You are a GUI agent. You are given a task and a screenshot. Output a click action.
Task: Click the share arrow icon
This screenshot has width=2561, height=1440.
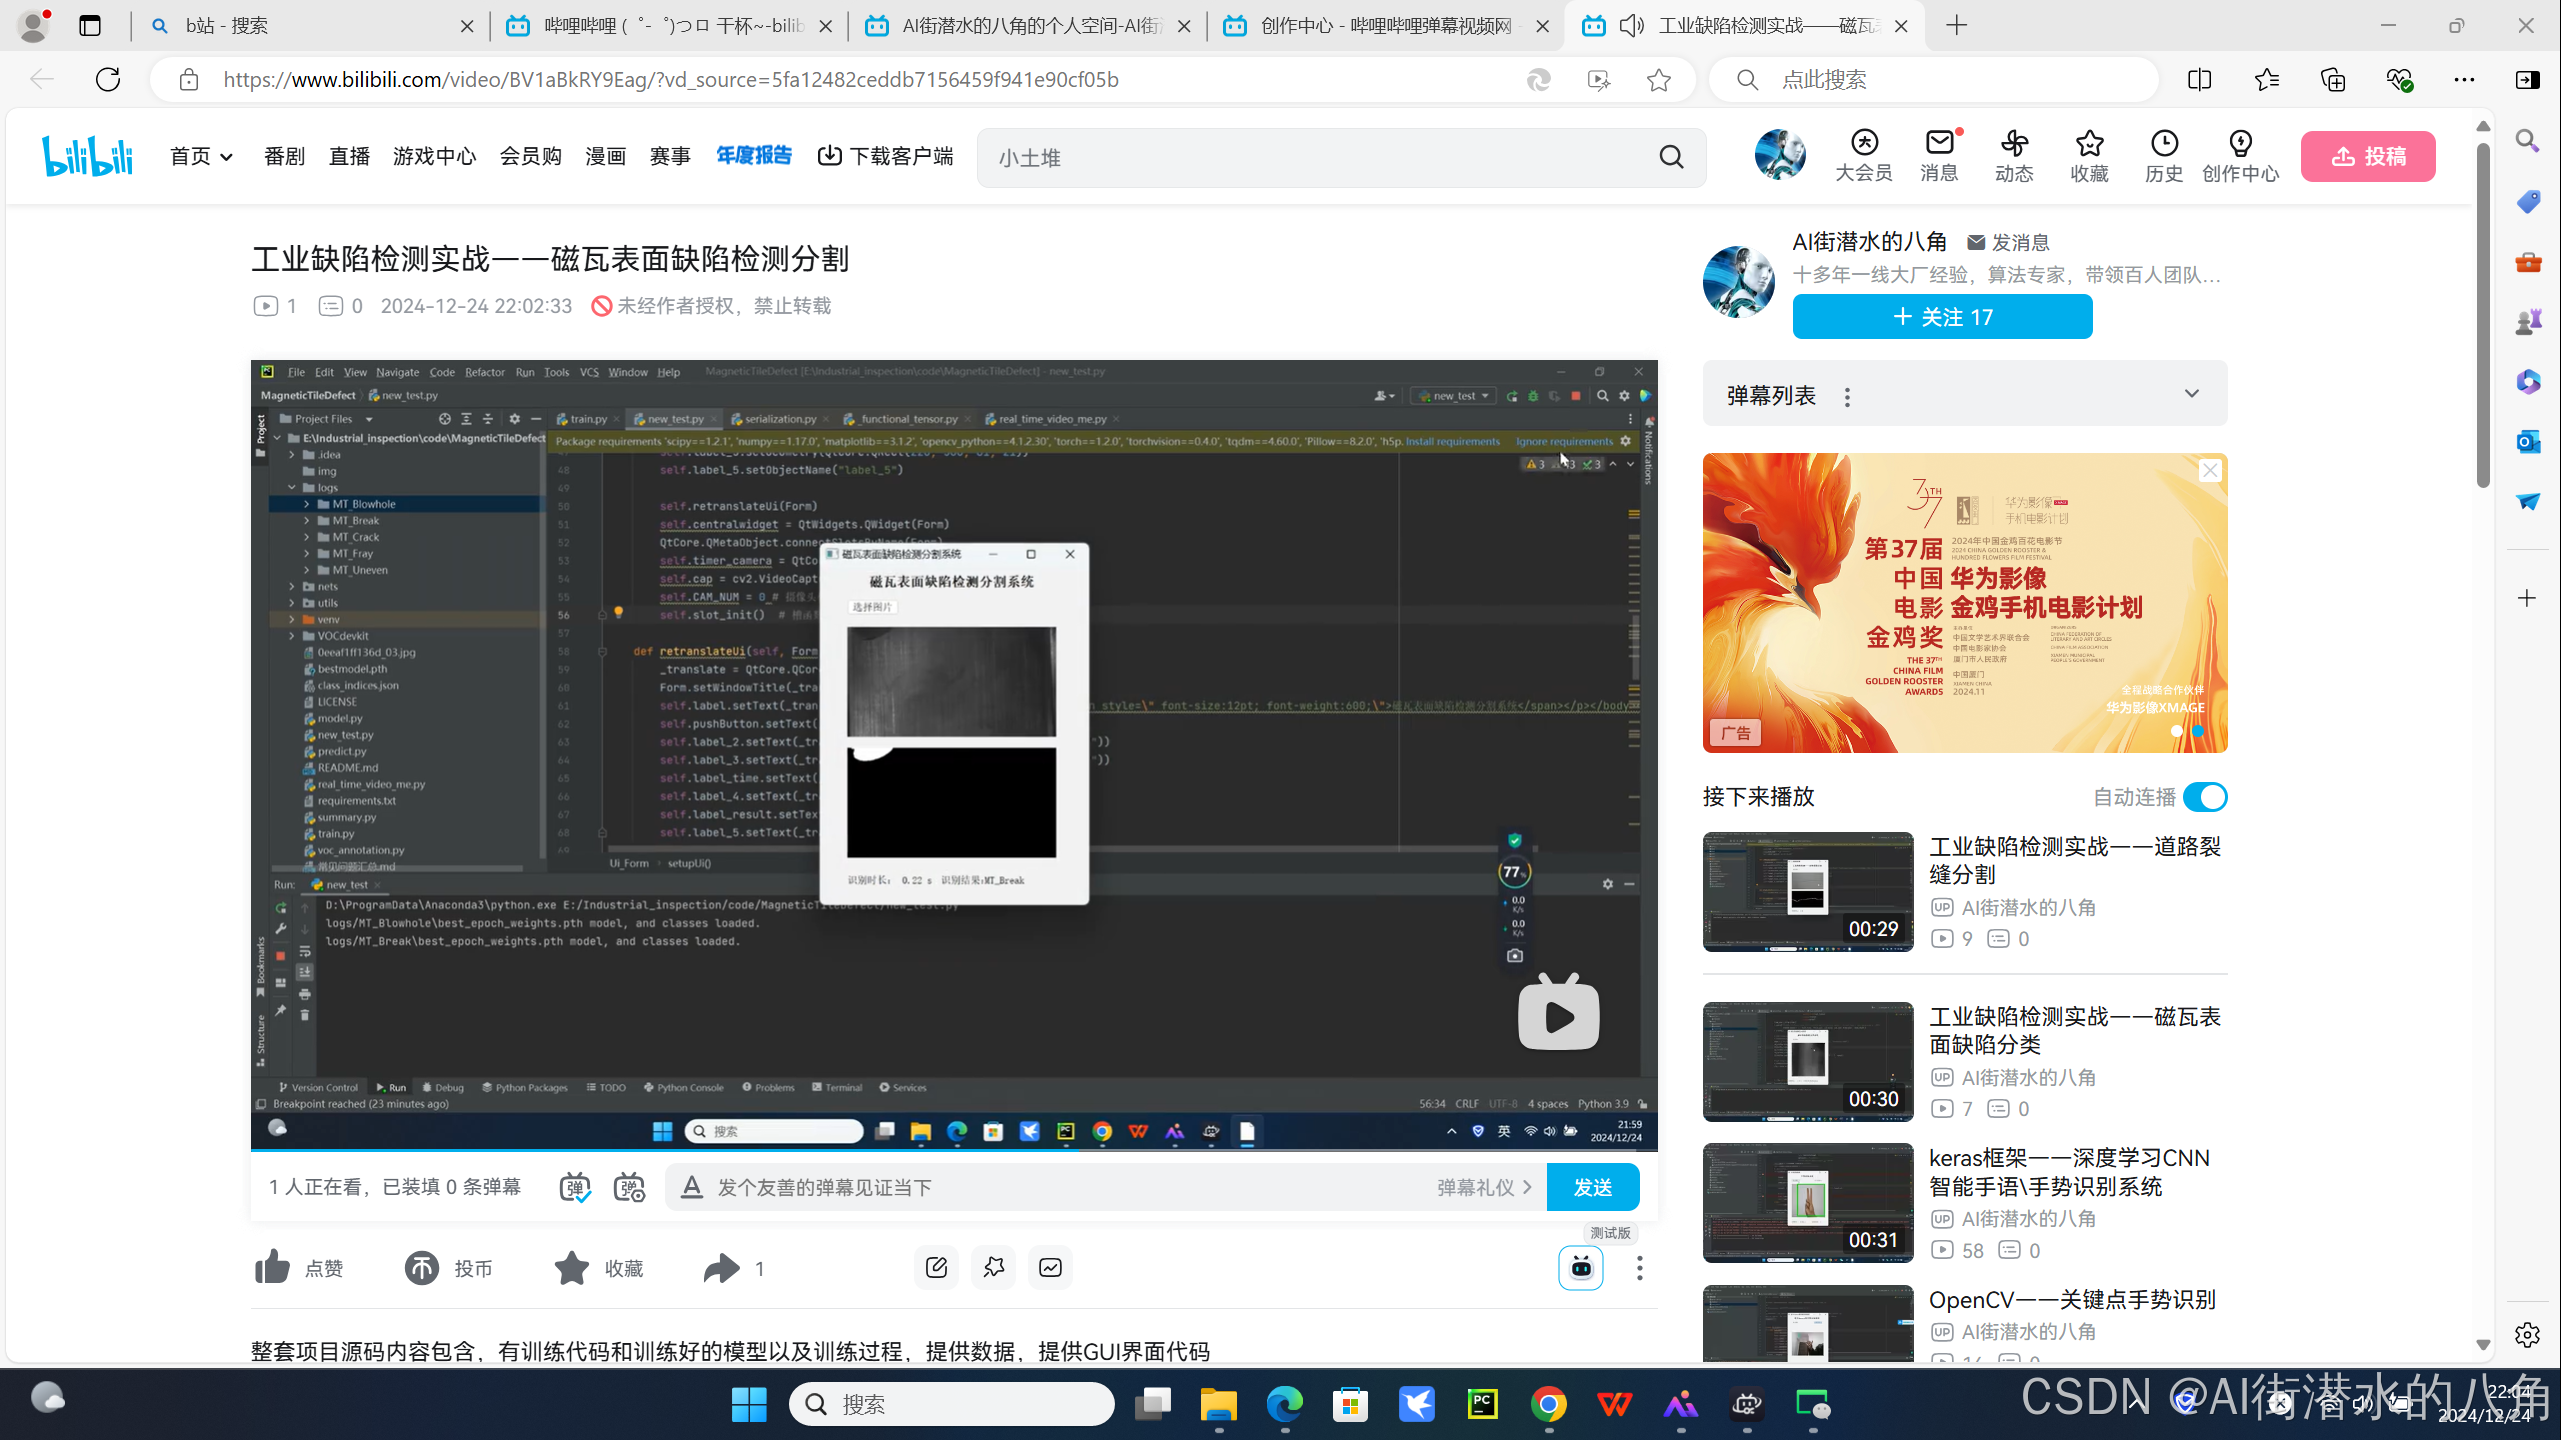[721, 1268]
